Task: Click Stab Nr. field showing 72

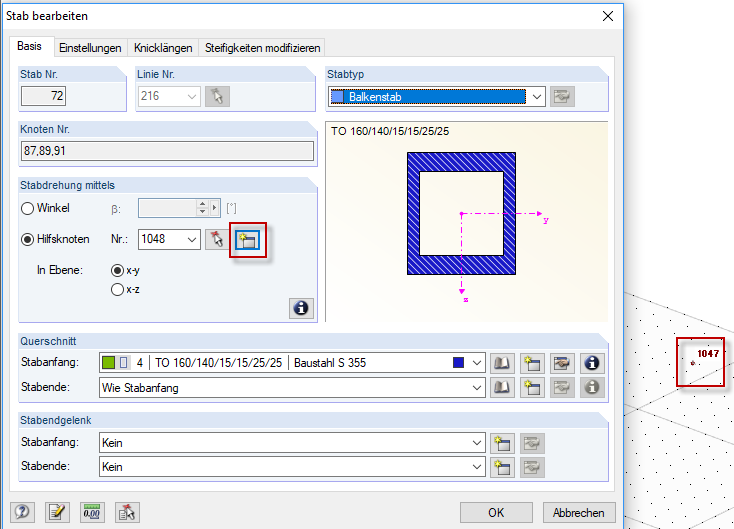Action: click(43, 96)
